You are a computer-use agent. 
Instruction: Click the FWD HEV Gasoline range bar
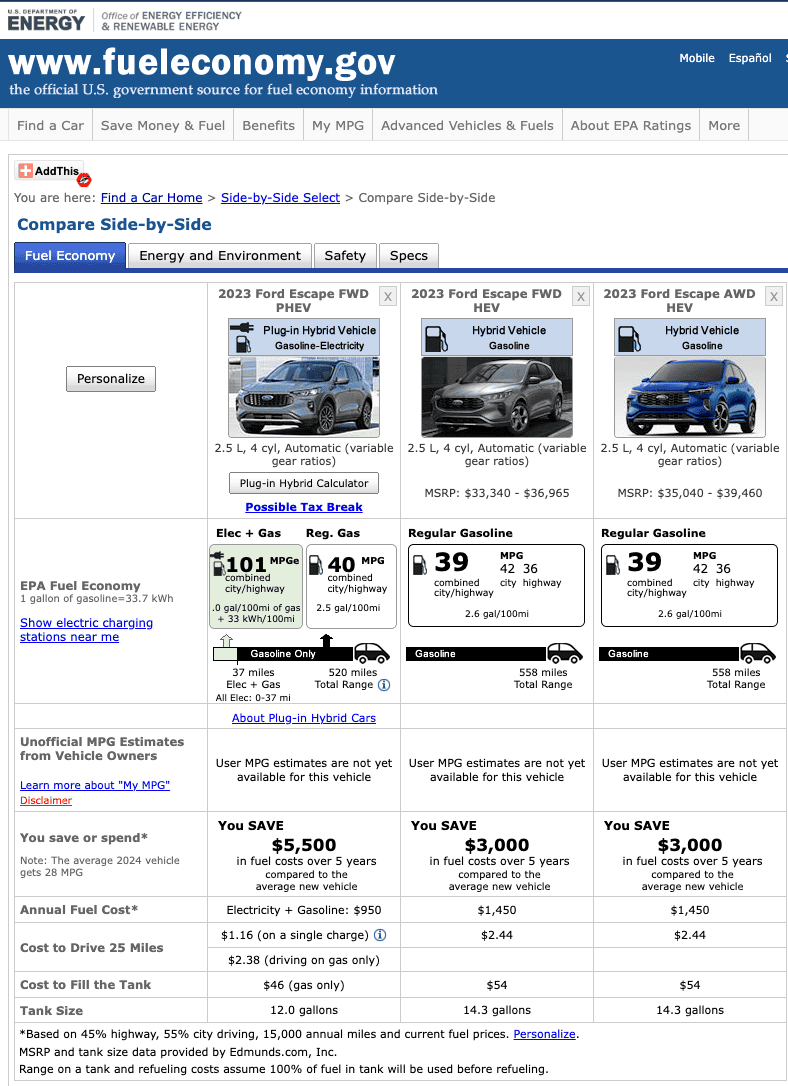pyautogui.click(x=476, y=654)
